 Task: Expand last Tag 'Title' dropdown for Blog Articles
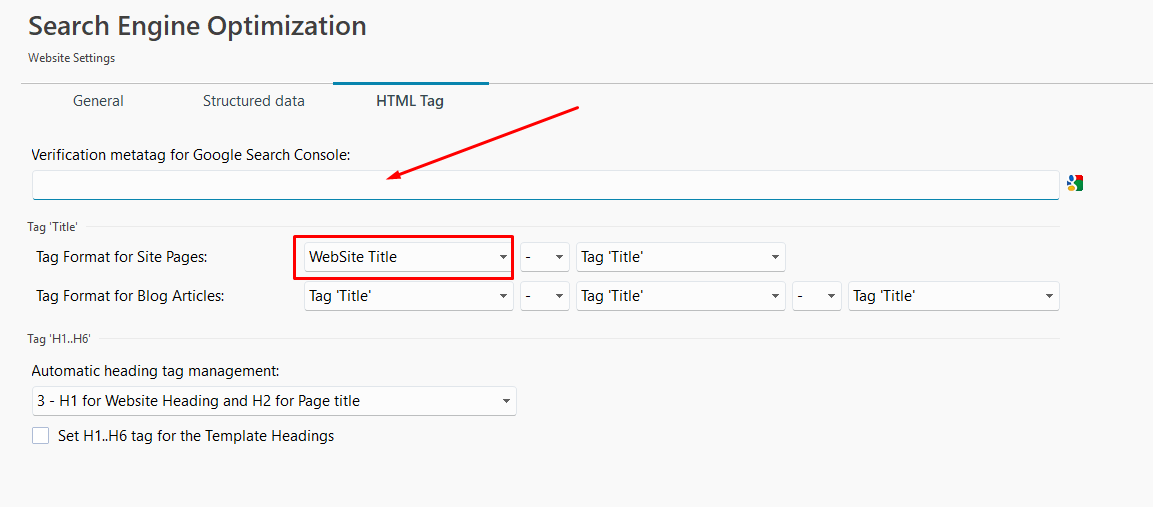953,296
